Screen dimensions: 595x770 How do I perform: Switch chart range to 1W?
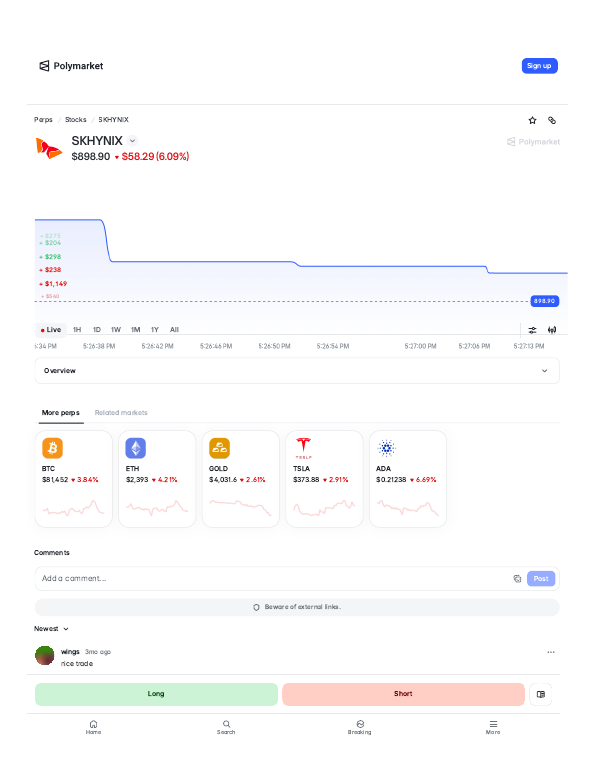click(x=116, y=330)
